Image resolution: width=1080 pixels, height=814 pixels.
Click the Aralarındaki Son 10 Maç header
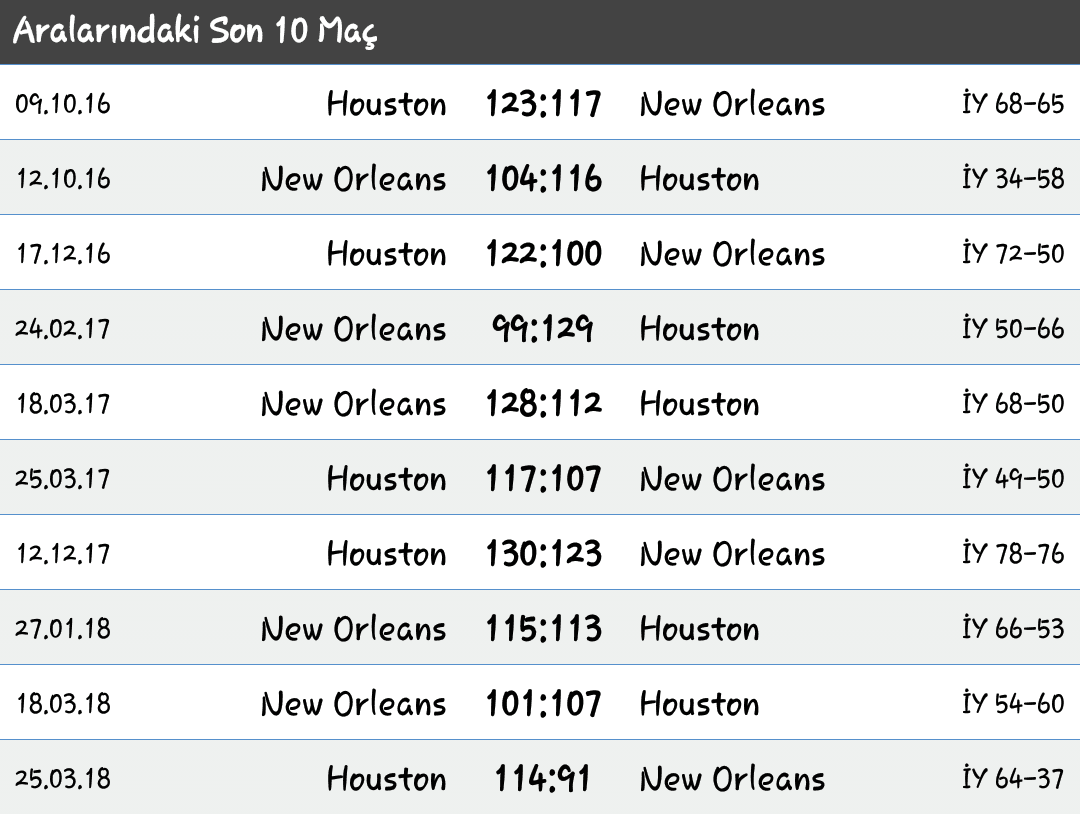195,31
